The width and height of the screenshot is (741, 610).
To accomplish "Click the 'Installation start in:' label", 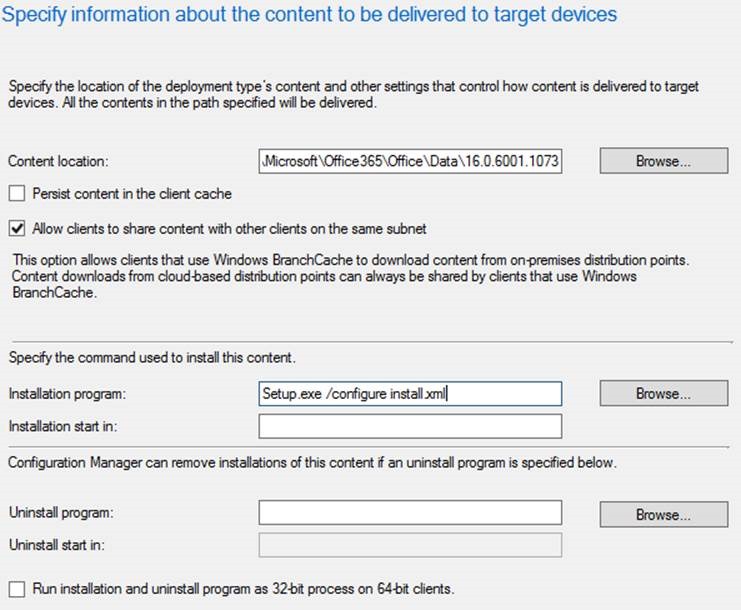I will coord(63,426).
